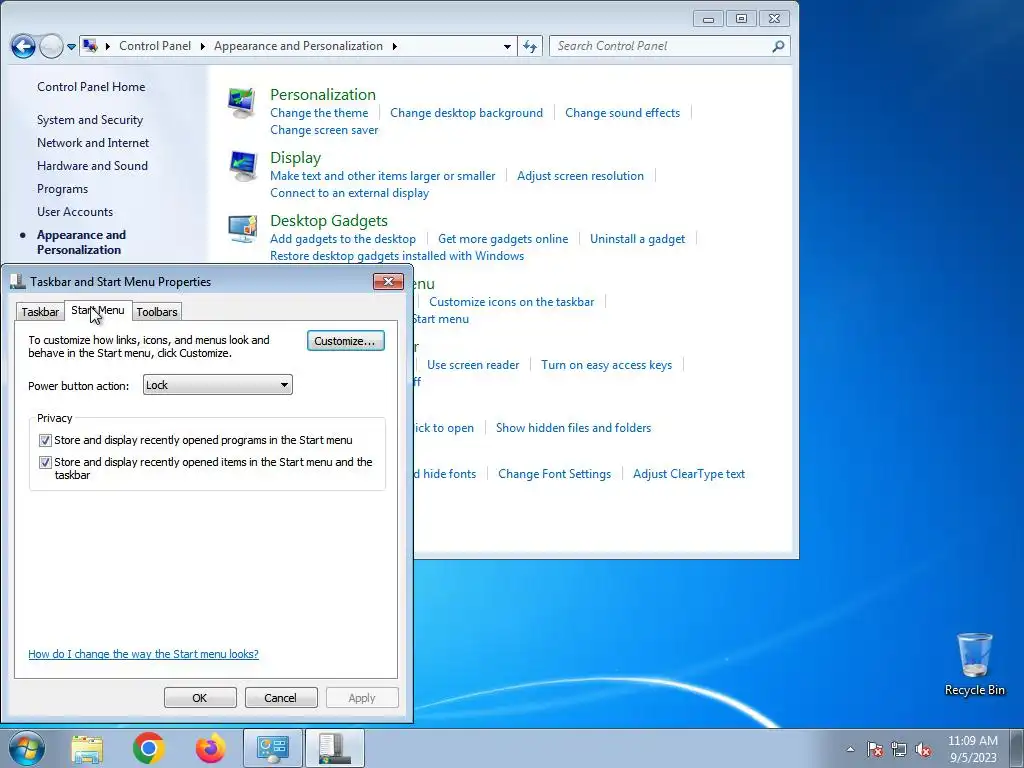This screenshot has width=1024, height=768.
Task: Open Add gadgets to the desktop link
Action: [x=343, y=238]
